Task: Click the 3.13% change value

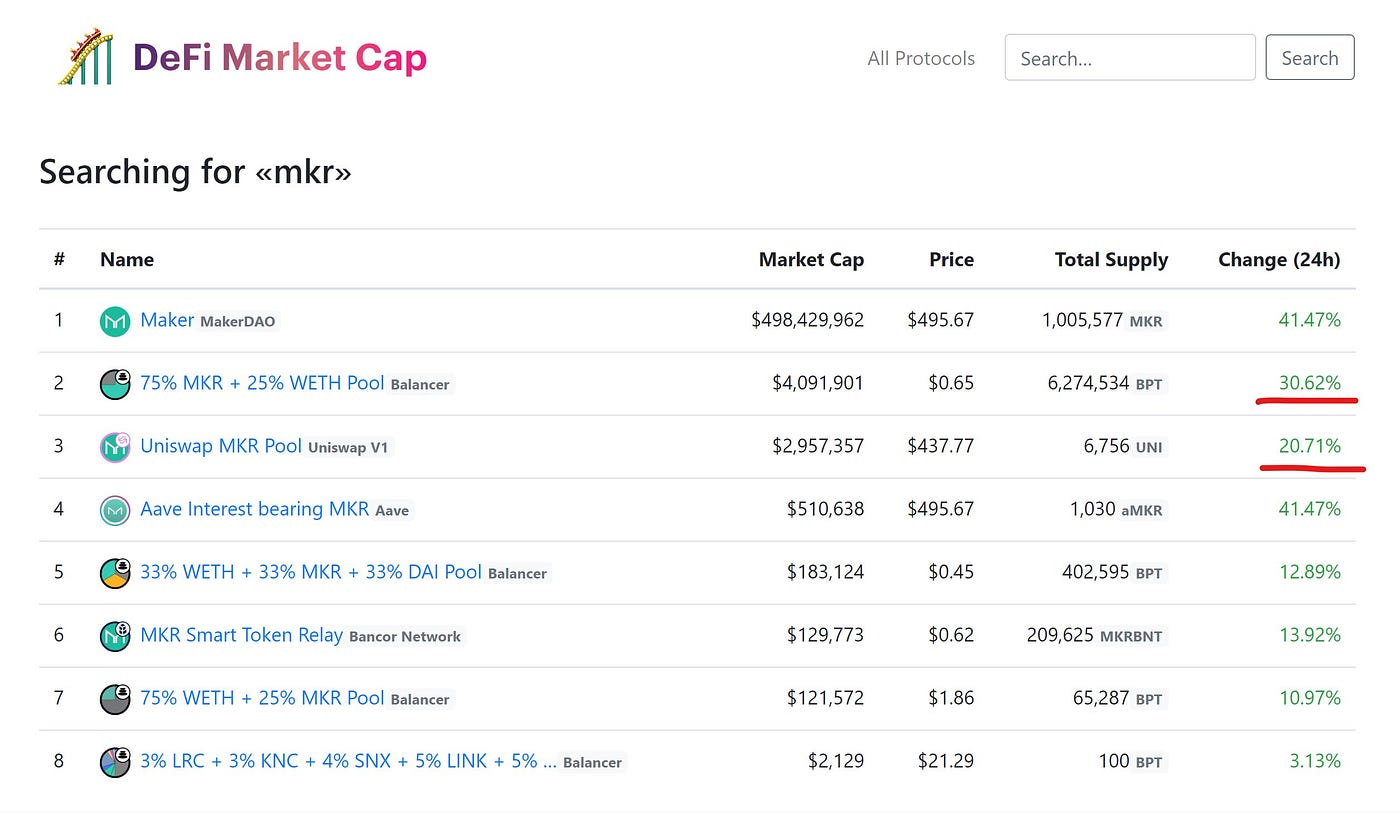Action: (x=1315, y=761)
